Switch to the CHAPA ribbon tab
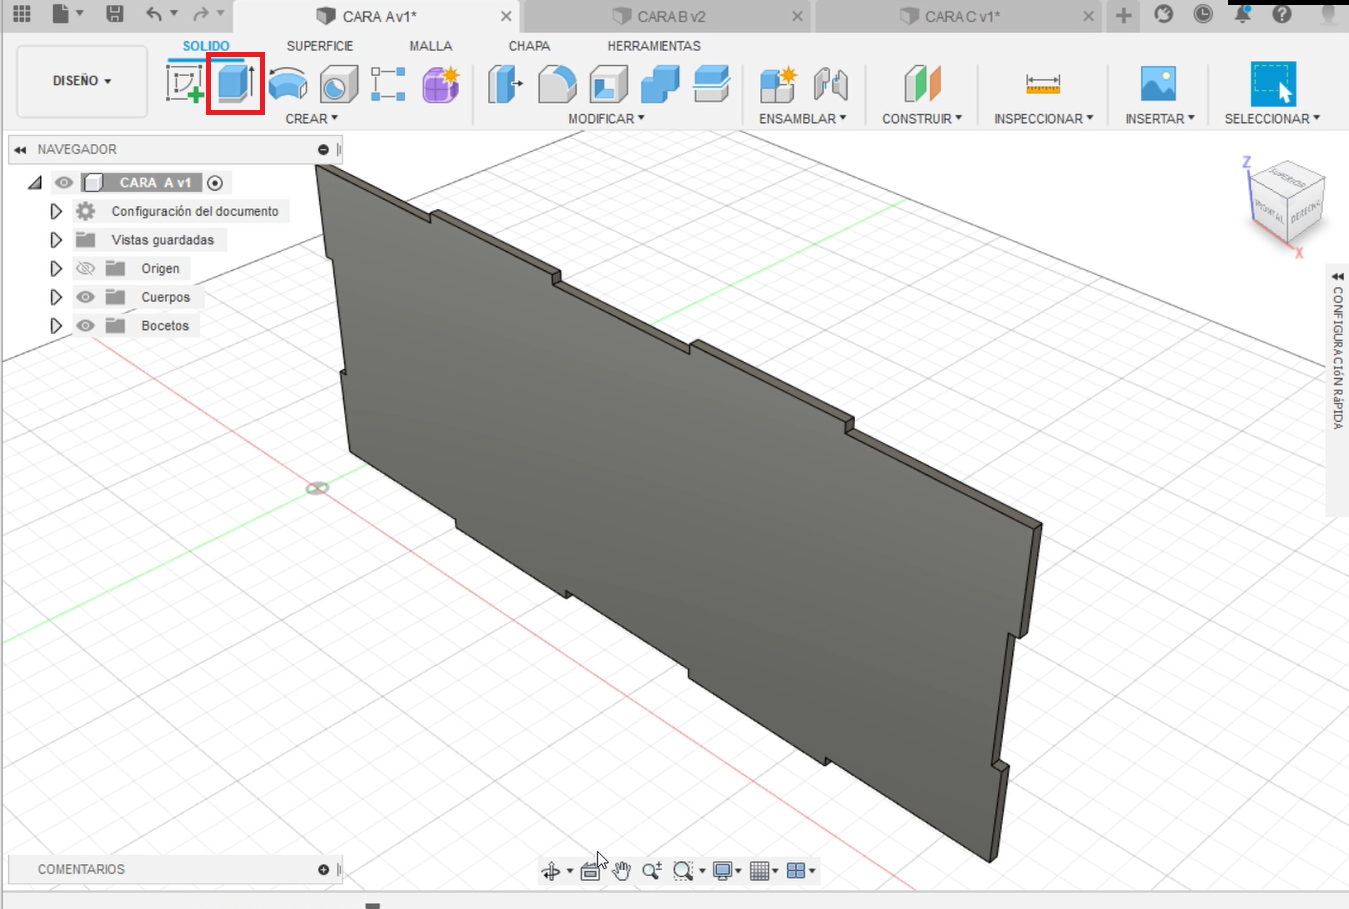Screen dimensions: 1349x909 pos(530,46)
